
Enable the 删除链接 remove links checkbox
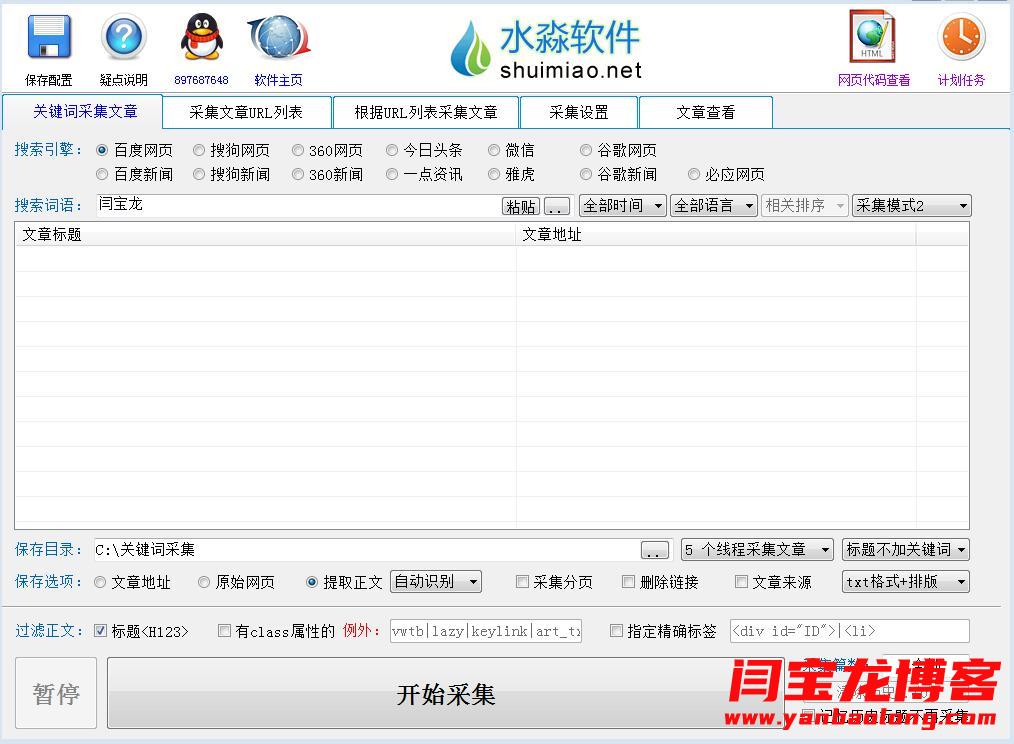[x=628, y=581]
